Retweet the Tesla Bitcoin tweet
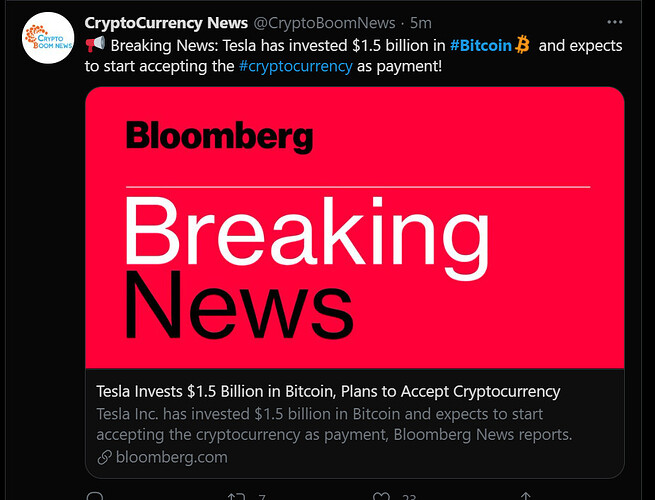Image resolution: width=655 pixels, height=500 pixels. tap(237, 497)
